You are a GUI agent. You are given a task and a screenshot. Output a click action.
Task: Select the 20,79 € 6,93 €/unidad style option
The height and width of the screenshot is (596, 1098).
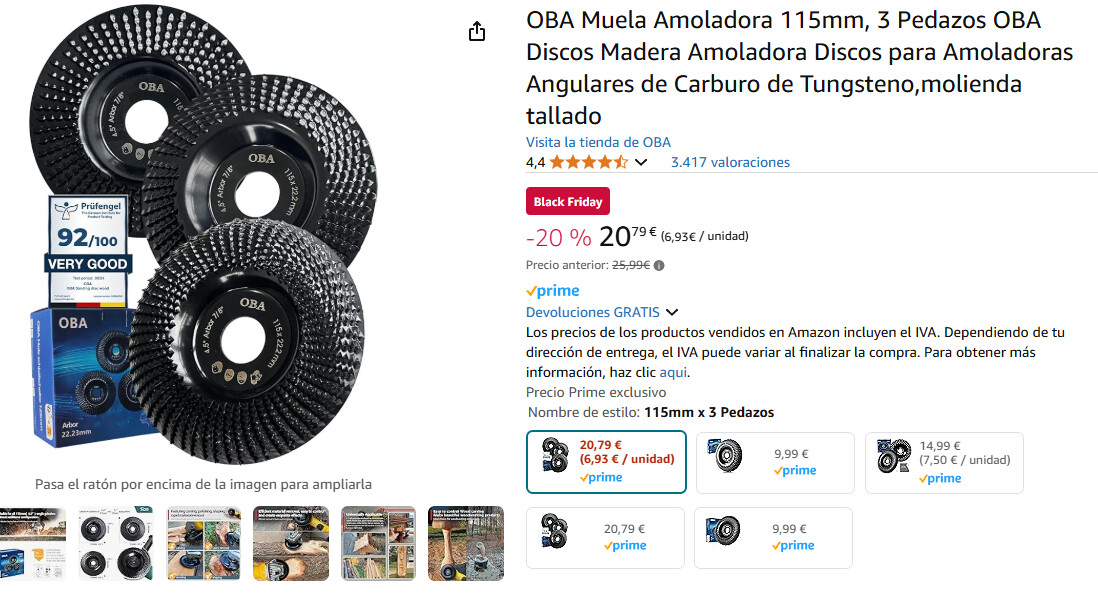[606, 462]
